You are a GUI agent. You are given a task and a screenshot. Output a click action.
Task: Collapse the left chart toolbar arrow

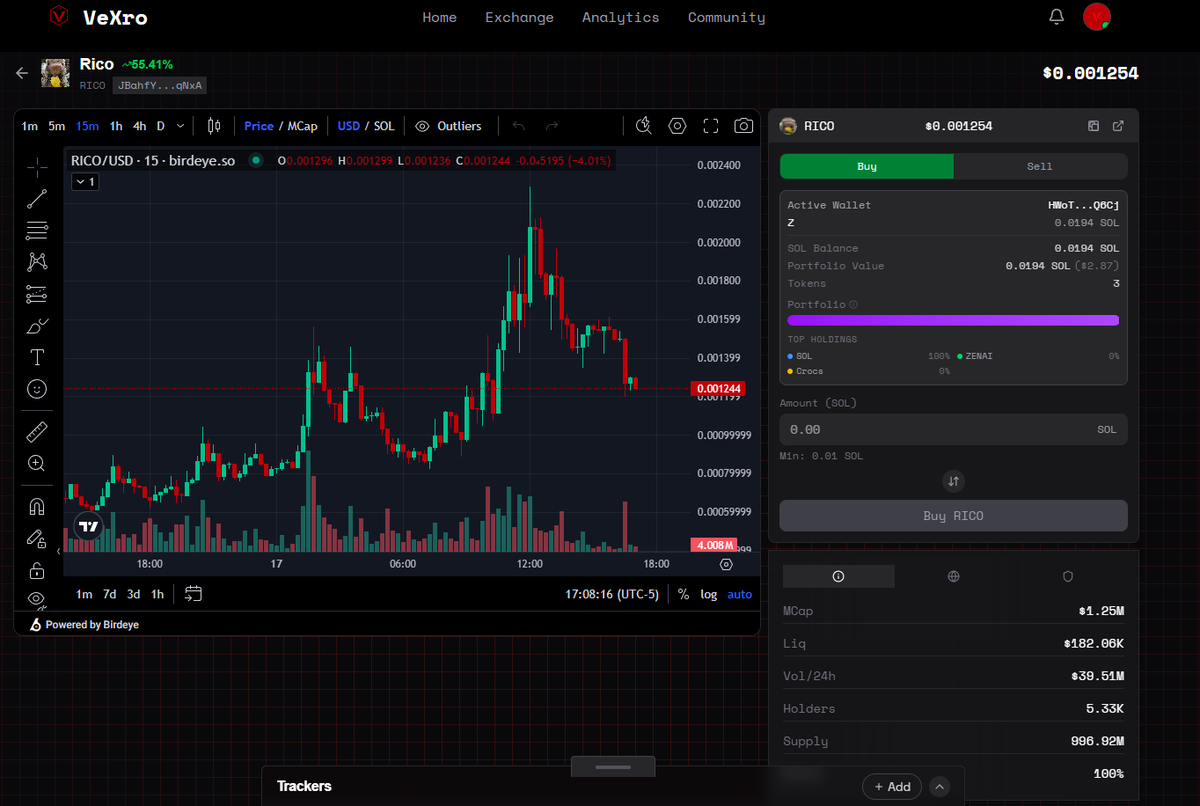point(59,551)
